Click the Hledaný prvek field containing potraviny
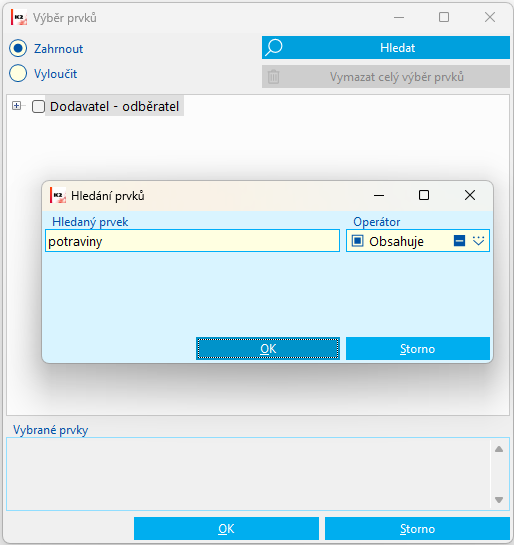Viewport: 514px width, 545px height. tap(192, 241)
